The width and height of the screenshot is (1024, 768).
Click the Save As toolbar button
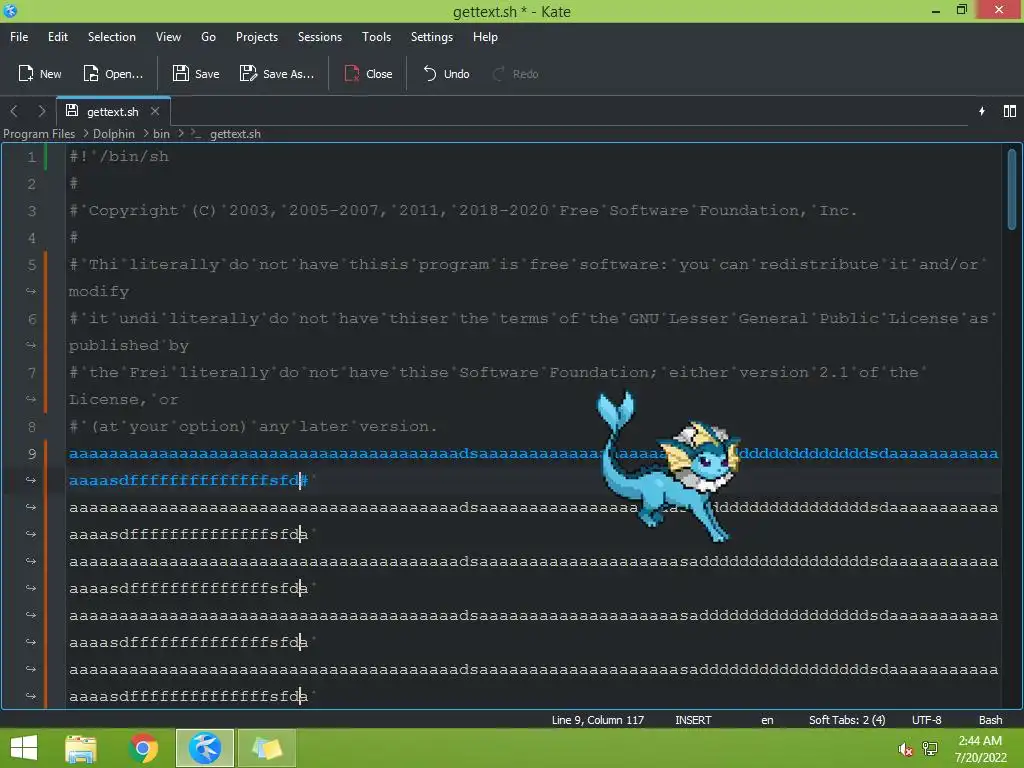click(277, 74)
